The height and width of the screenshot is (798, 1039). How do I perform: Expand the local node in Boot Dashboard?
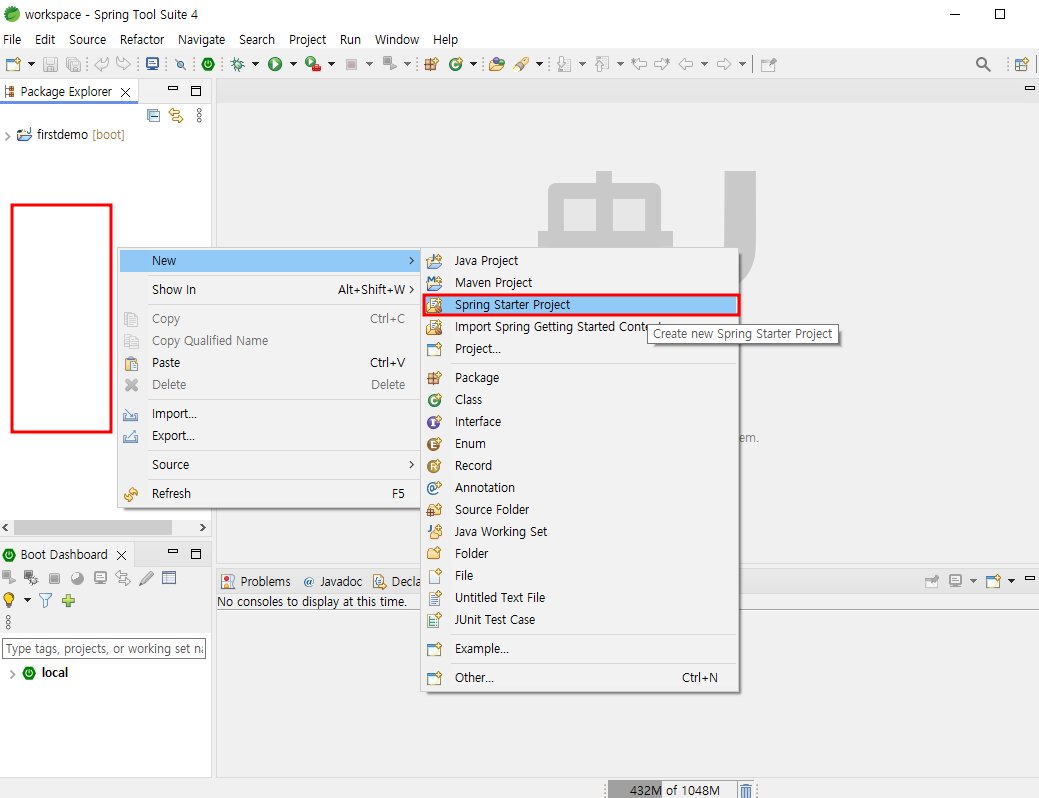[x=12, y=673]
